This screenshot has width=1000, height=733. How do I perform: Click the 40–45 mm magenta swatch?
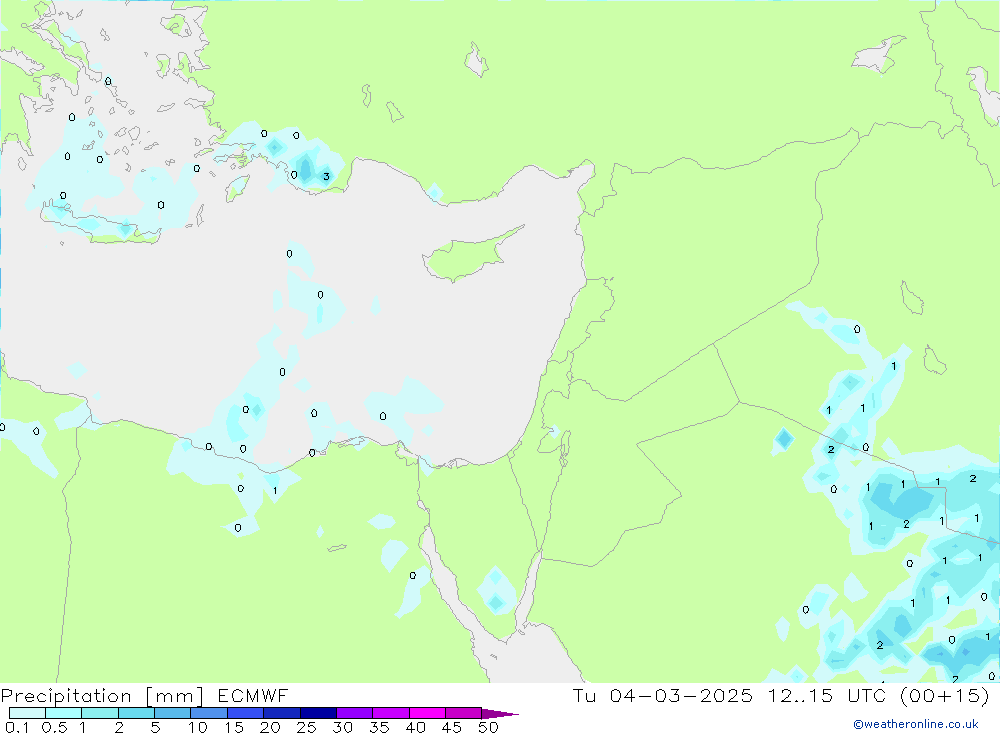(427, 713)
